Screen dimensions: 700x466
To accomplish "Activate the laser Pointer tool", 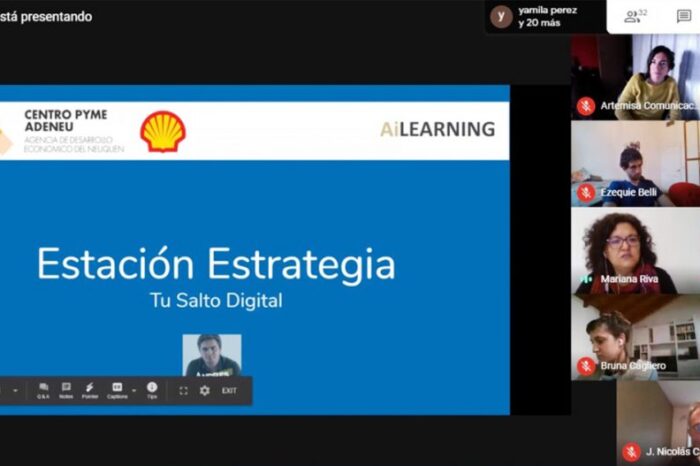I will (90, 390).
